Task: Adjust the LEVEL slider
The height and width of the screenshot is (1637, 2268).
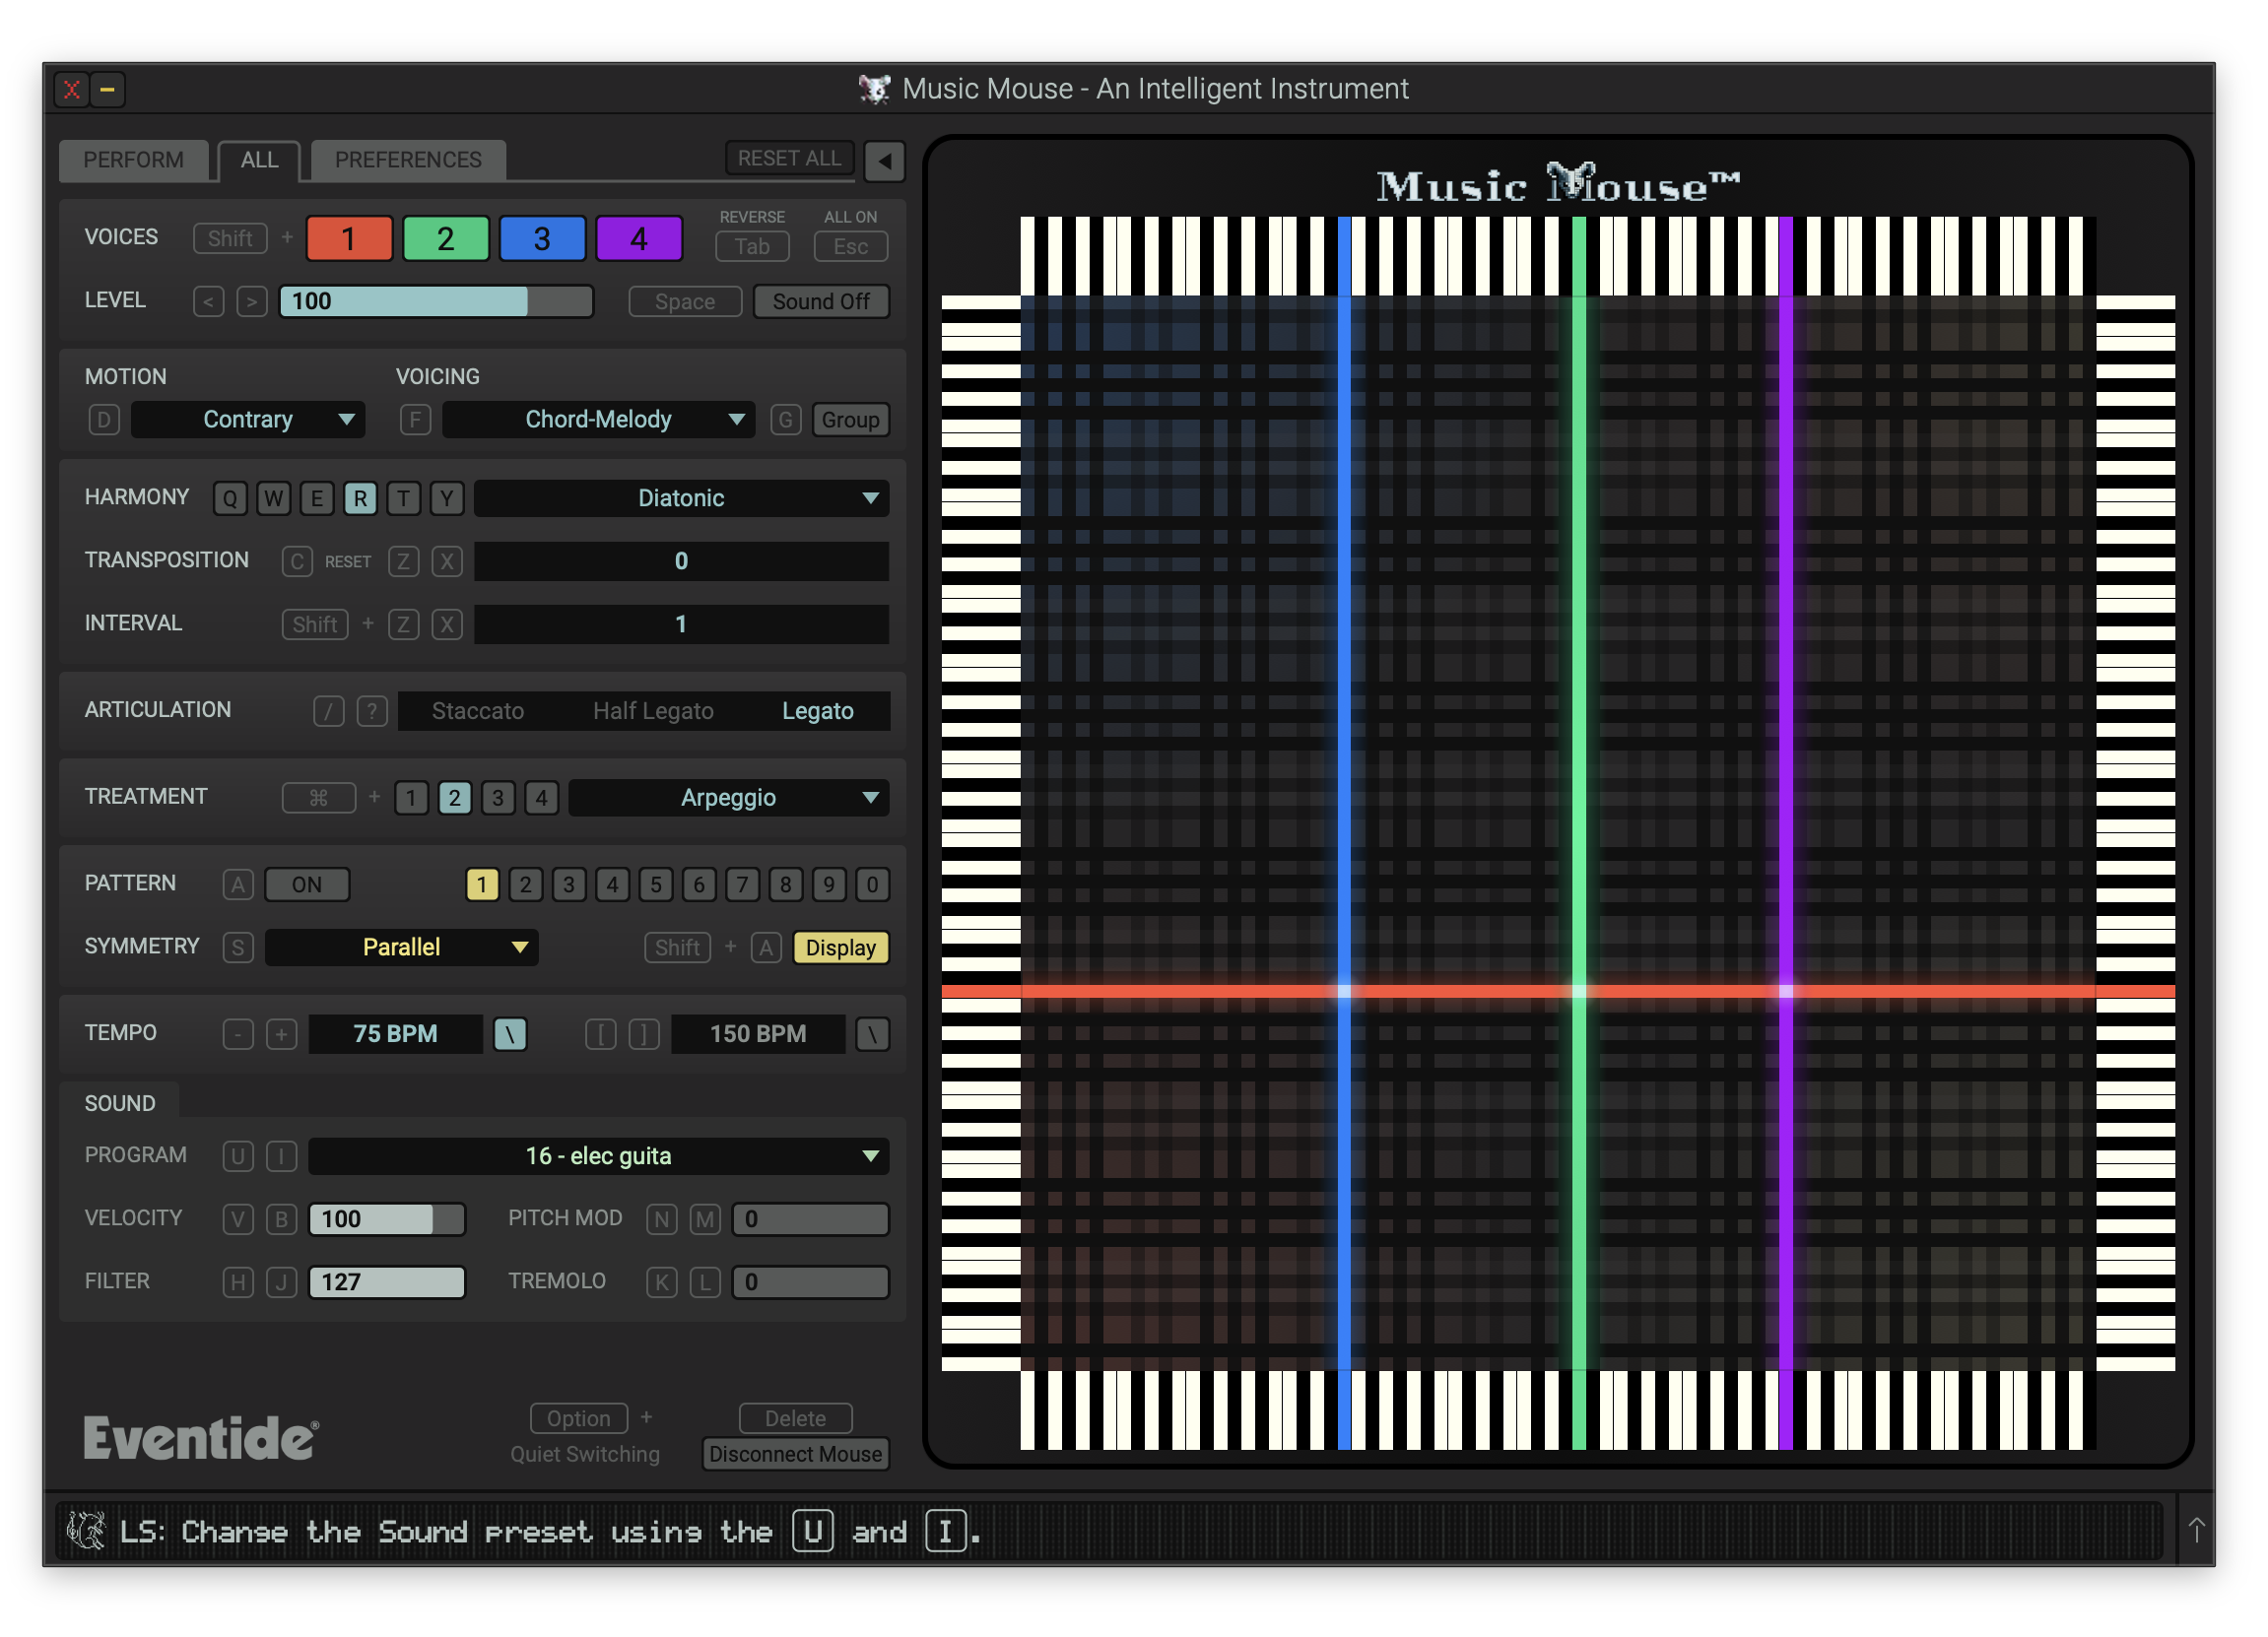Action: (435, 302)
